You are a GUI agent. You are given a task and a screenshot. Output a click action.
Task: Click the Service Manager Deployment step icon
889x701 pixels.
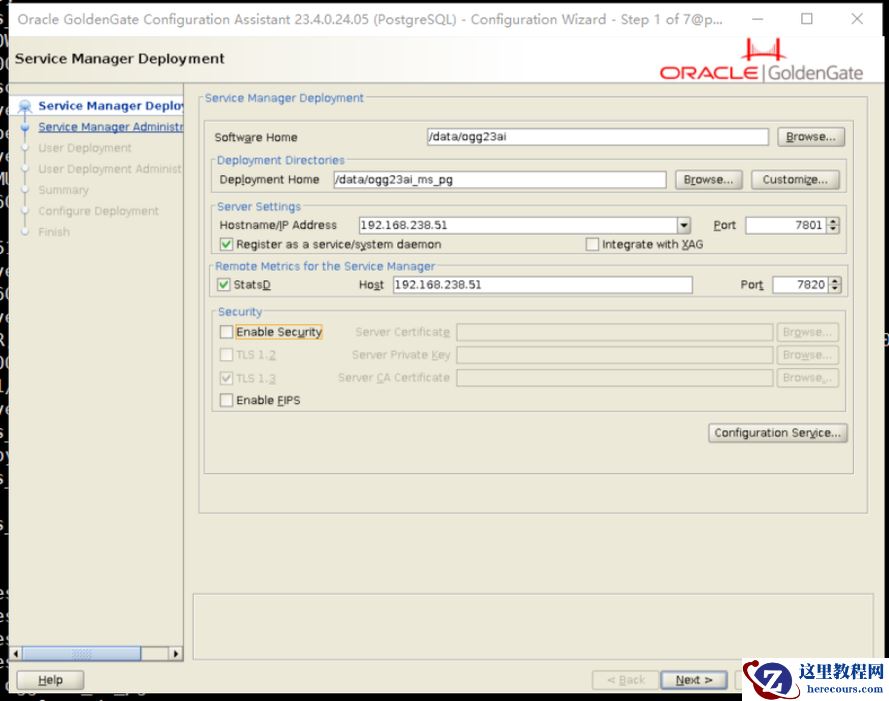[25, 106]
